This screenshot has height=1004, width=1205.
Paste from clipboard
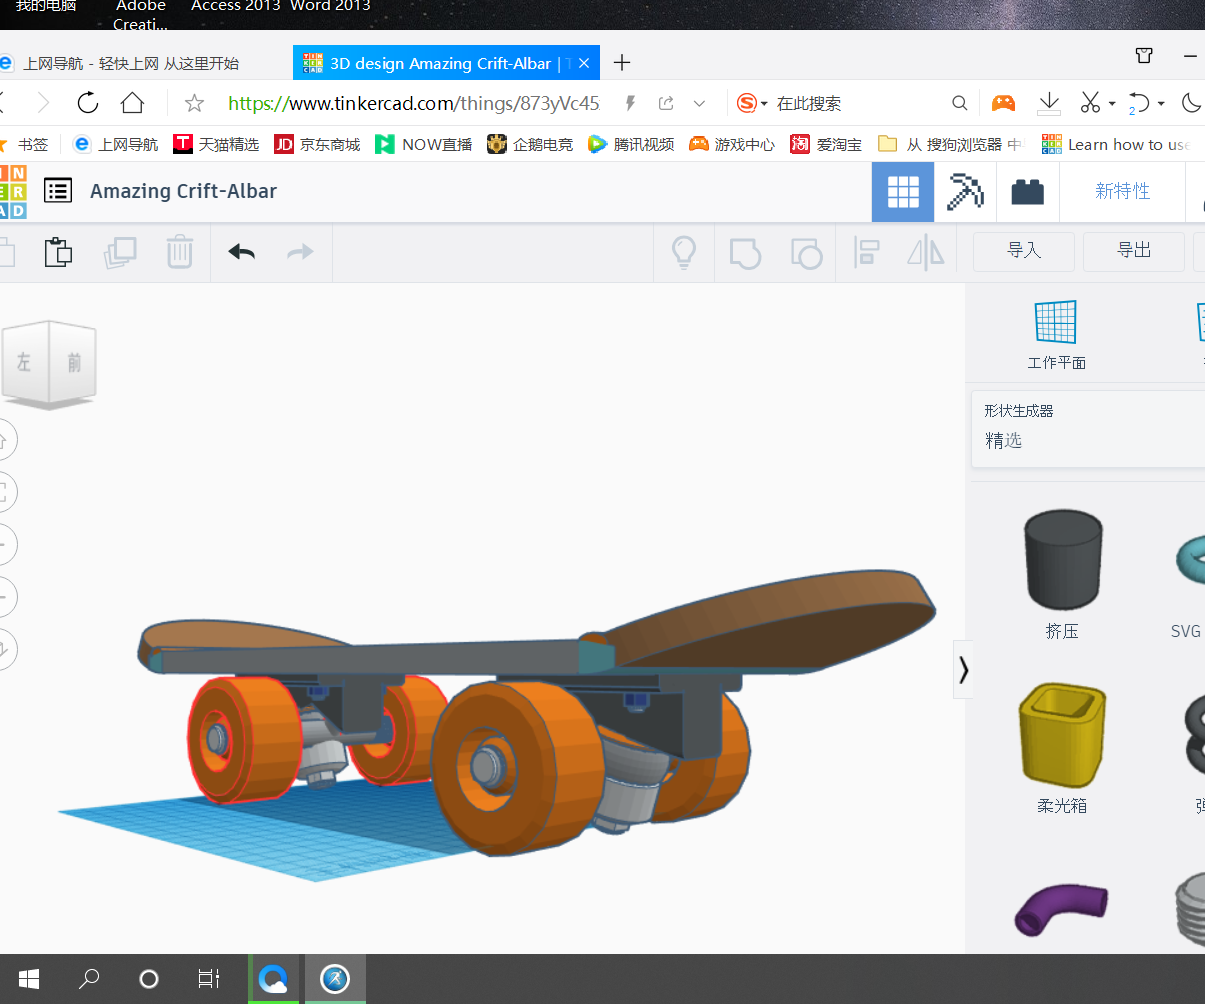tap(58, 252)
